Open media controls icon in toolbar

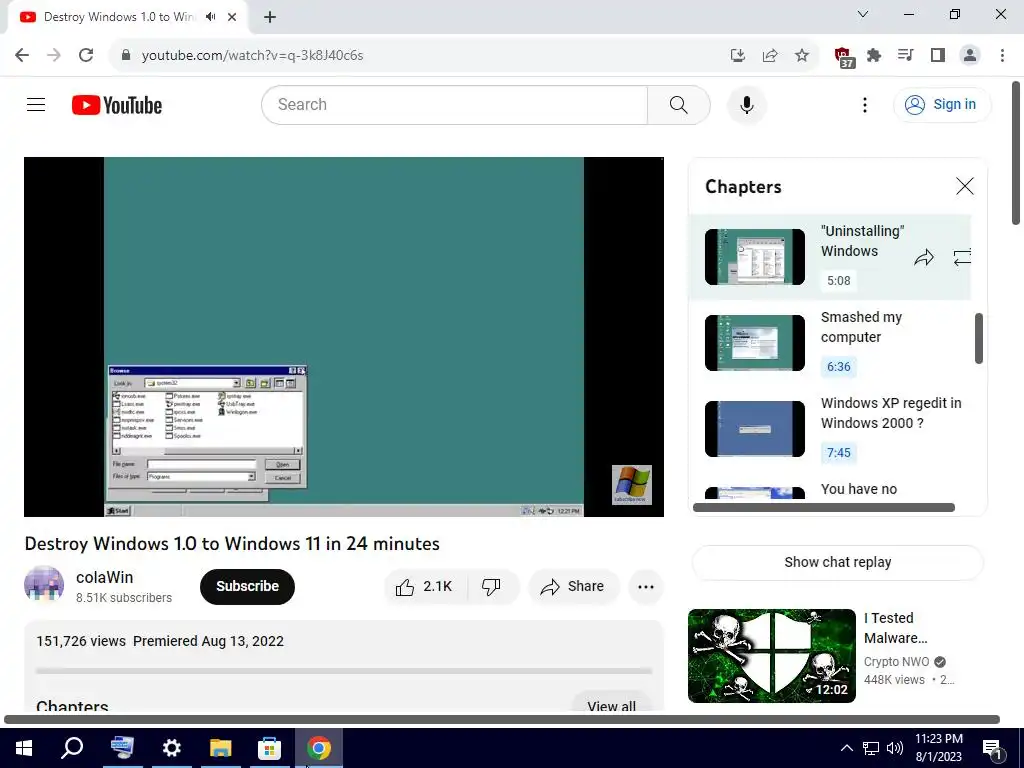pos(906,55)
